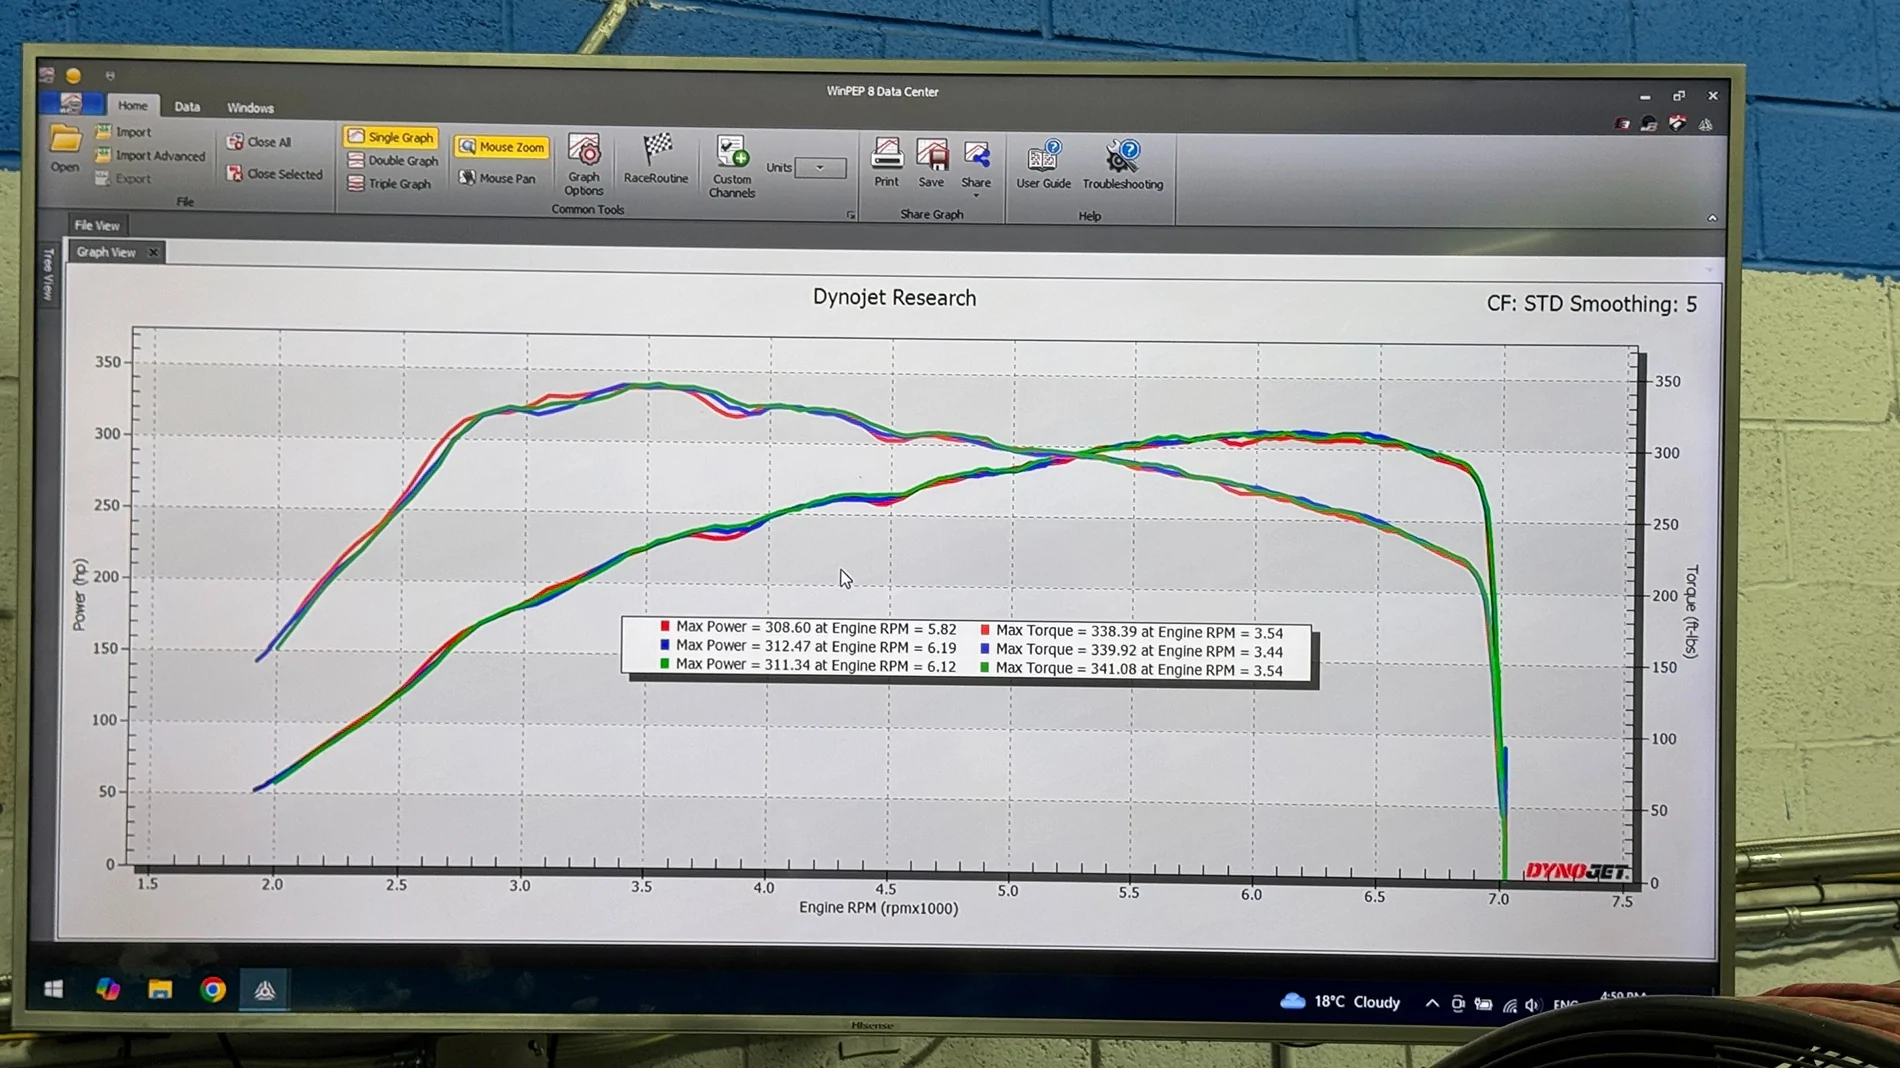Open a dyno run file with Open

[65, 150]
